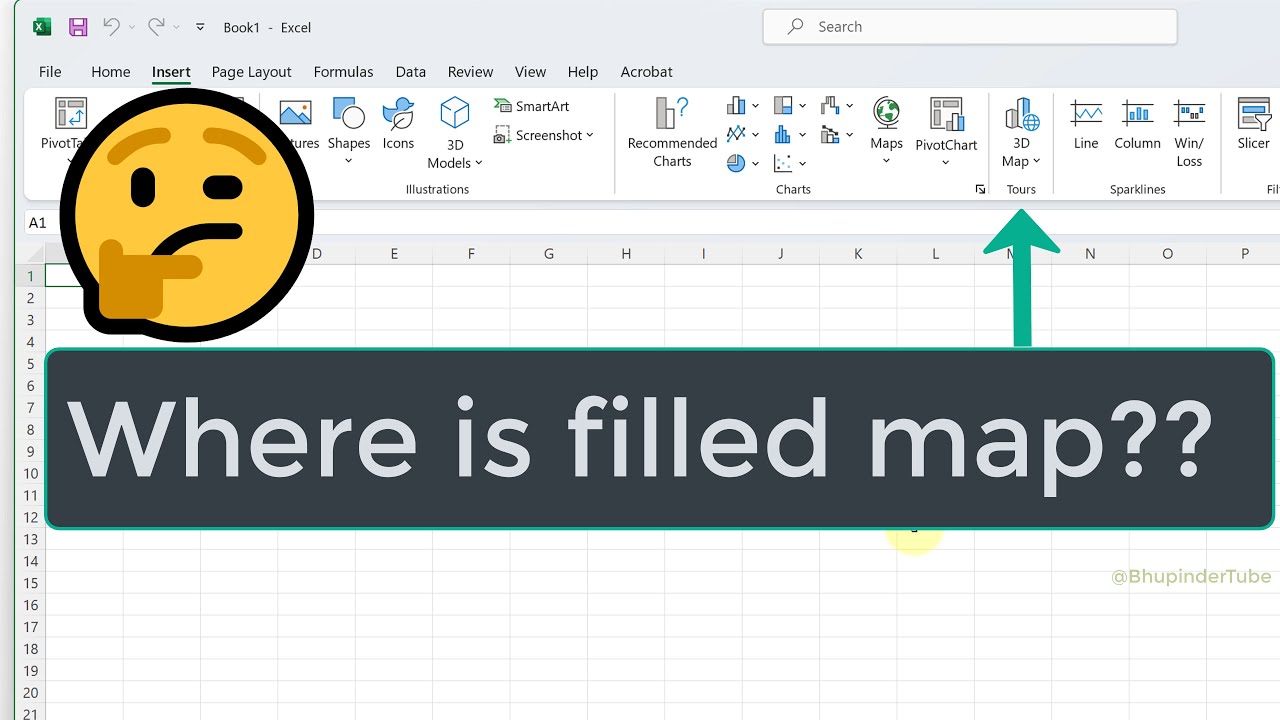
Task: Insert Waterfall or Stock chart icon
Action: point(830,105)
